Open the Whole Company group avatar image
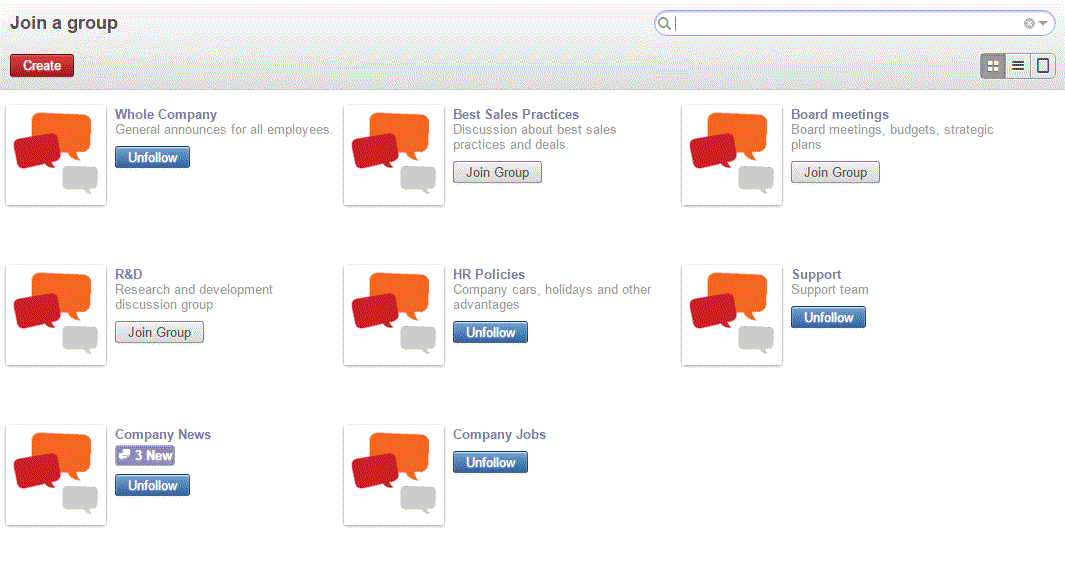The image size is (1065, 578). click(x=55, y=155)
